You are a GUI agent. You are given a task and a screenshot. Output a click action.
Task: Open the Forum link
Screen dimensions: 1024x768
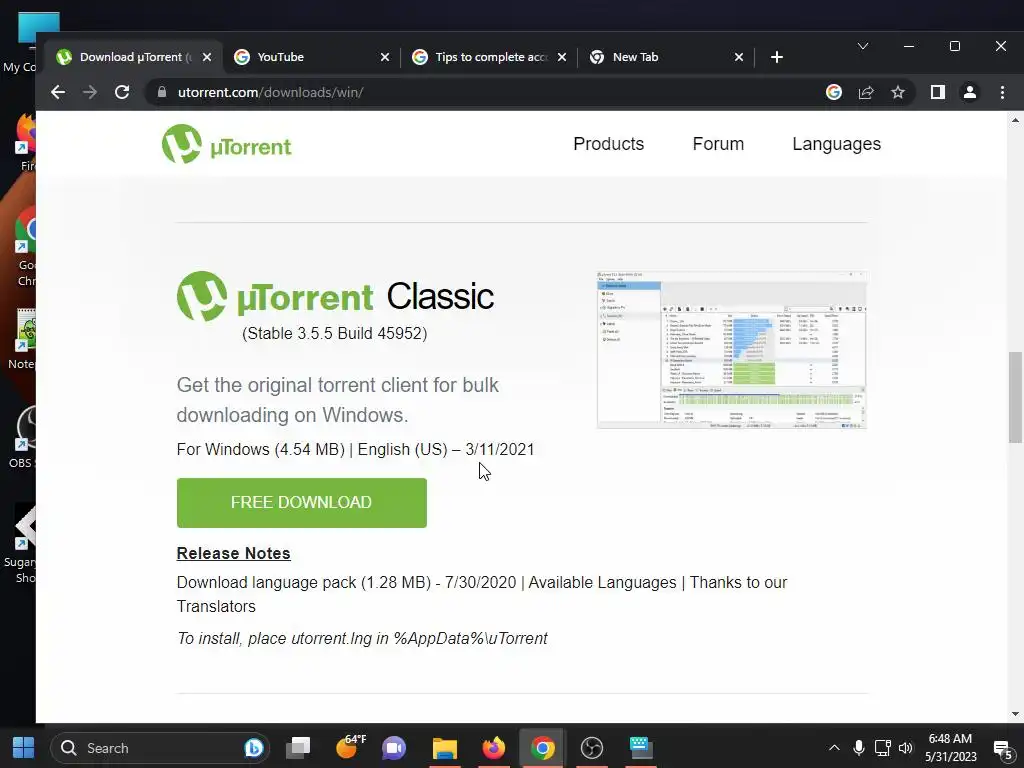click(x=718, y=144)
